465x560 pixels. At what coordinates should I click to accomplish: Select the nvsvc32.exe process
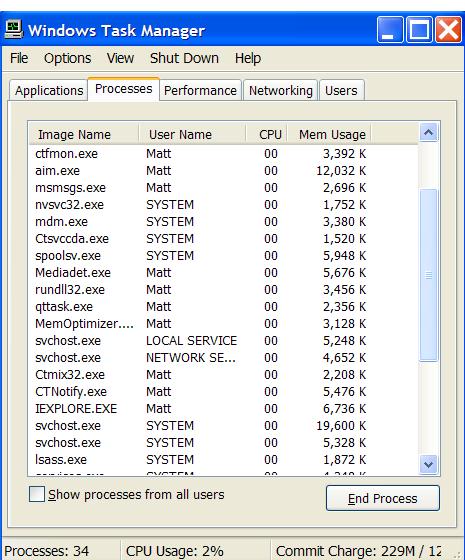(x=223, y=205)
